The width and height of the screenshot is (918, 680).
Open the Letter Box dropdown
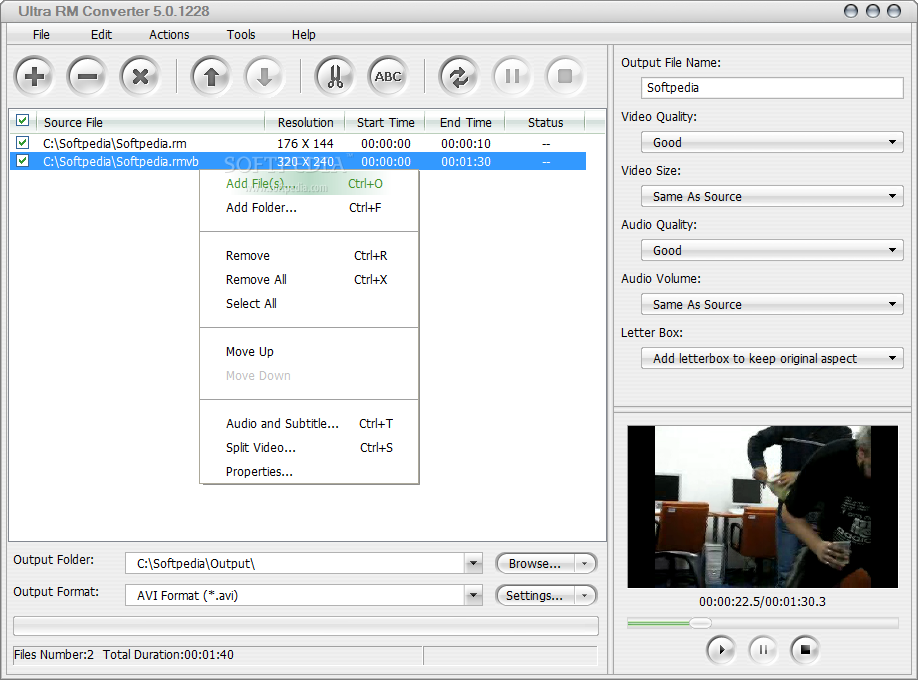[772, 358]
